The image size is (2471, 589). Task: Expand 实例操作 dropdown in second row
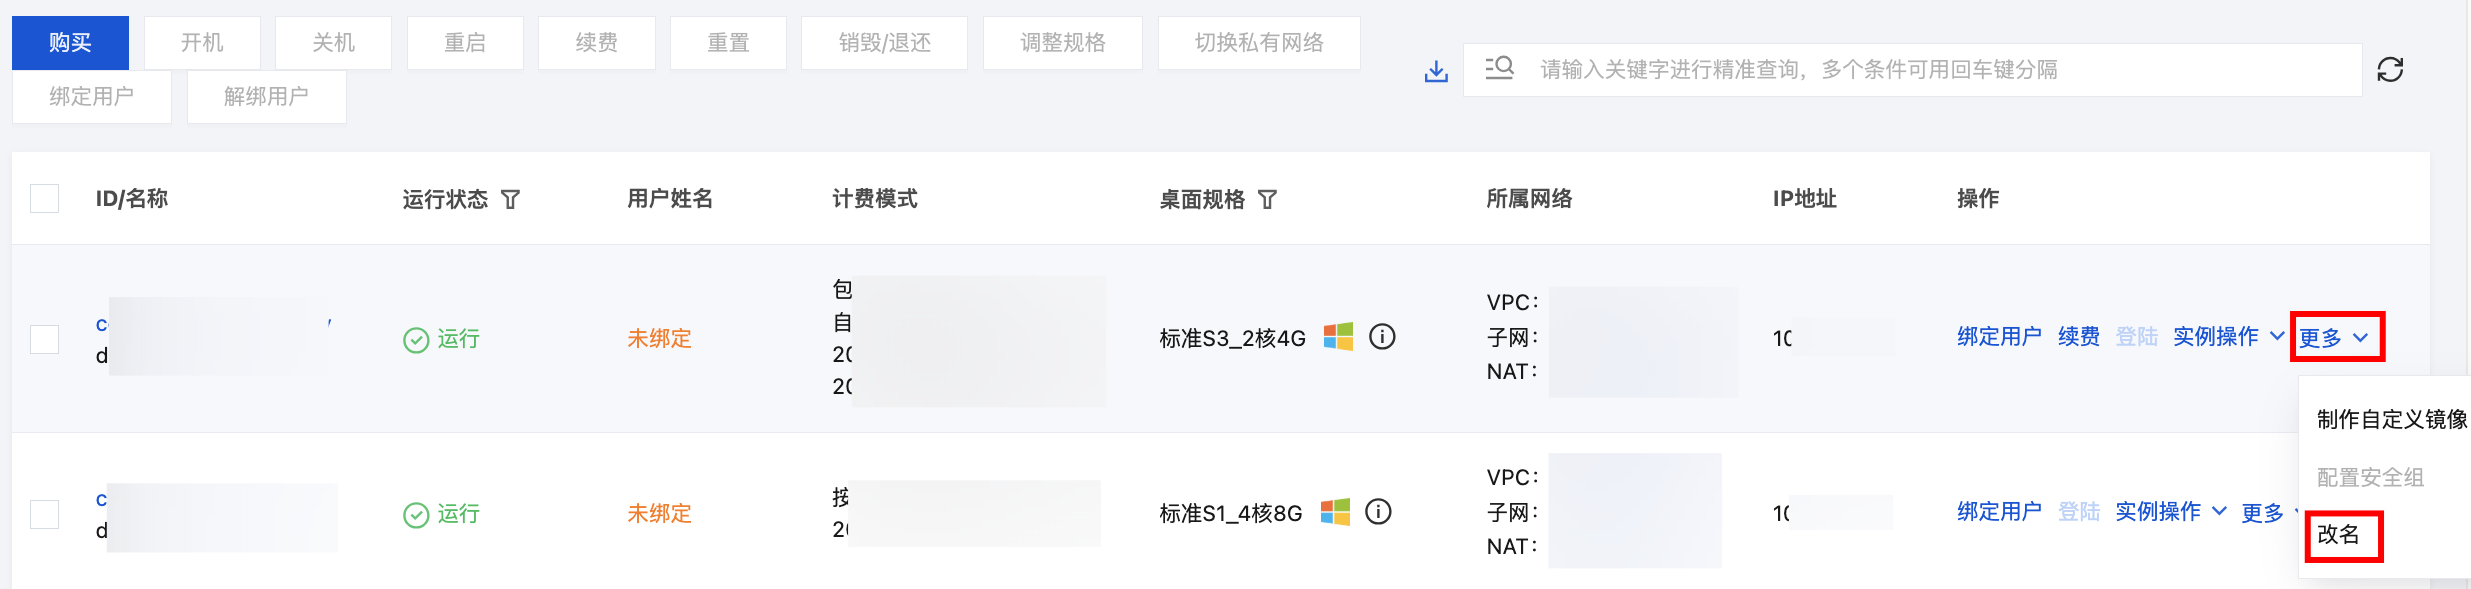(x=2170, y=512)
